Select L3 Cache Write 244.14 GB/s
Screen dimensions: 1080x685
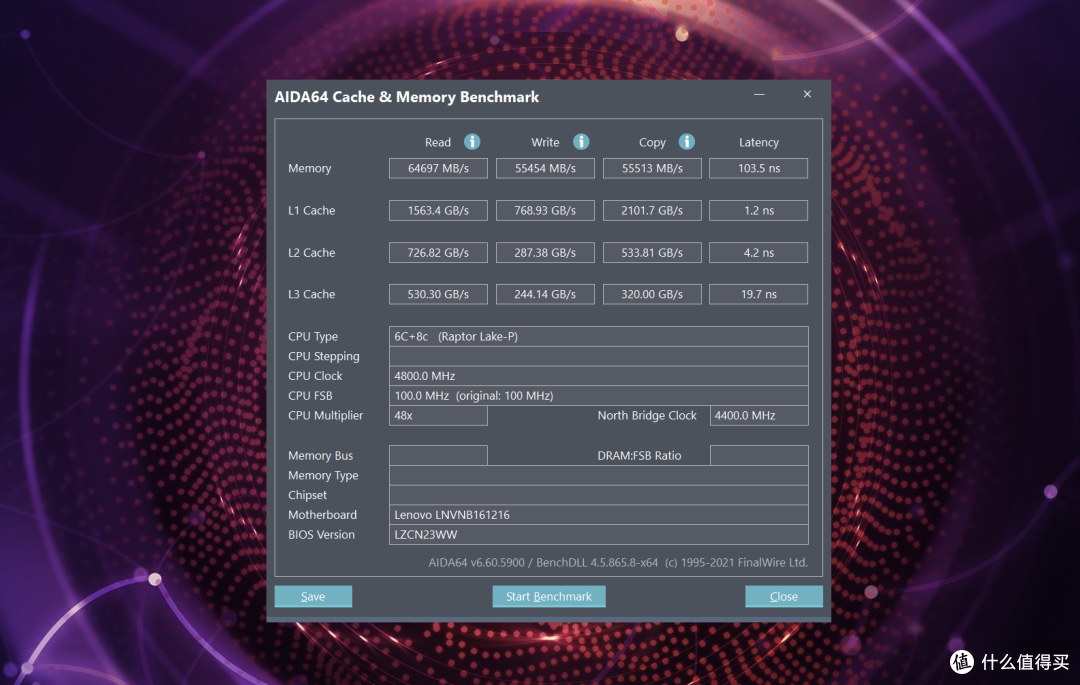coord(545,295)
